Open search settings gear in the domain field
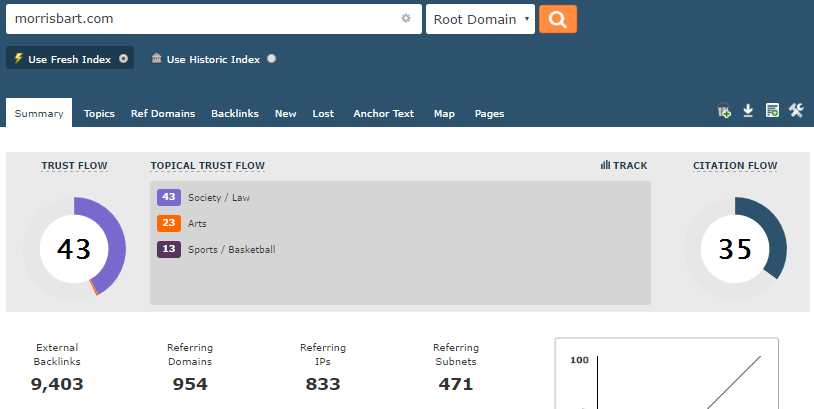Image resolution: width=814 pixels, height=409 pixels. [406, 18]
